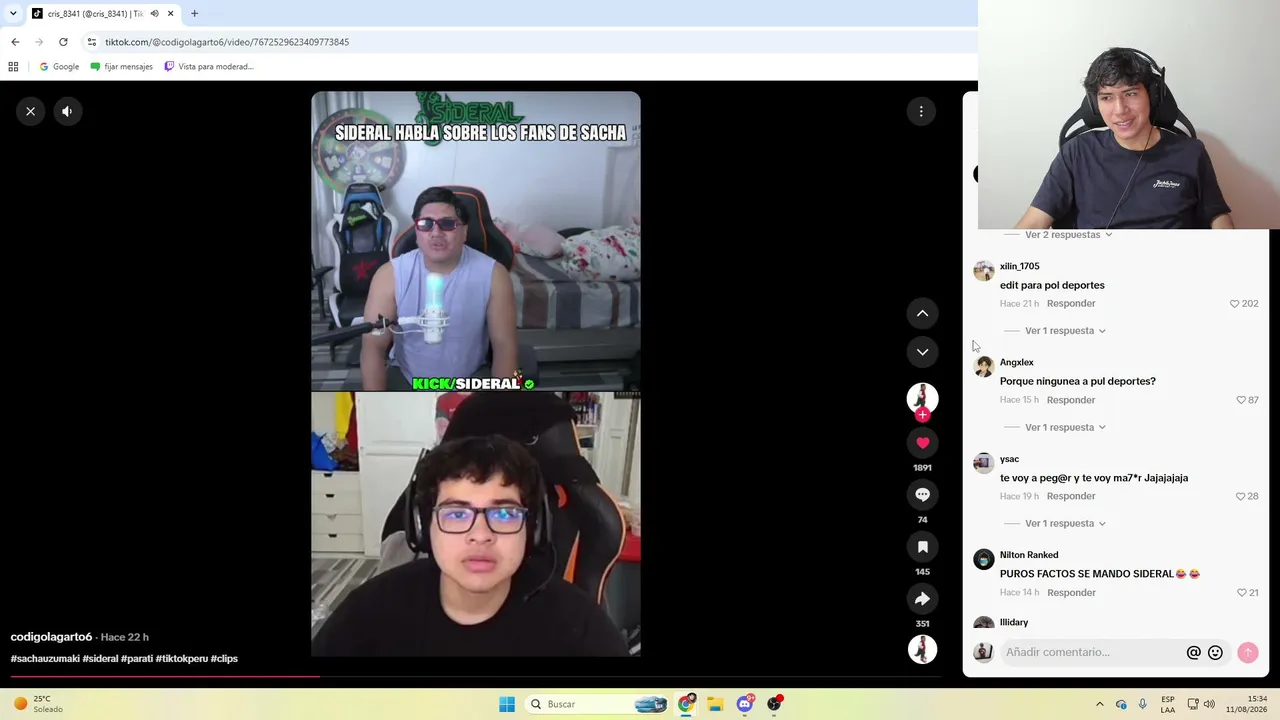1280x720 pixels.
Task: Open comments via the speech bubble icon
Action: [x=922, y=495]
